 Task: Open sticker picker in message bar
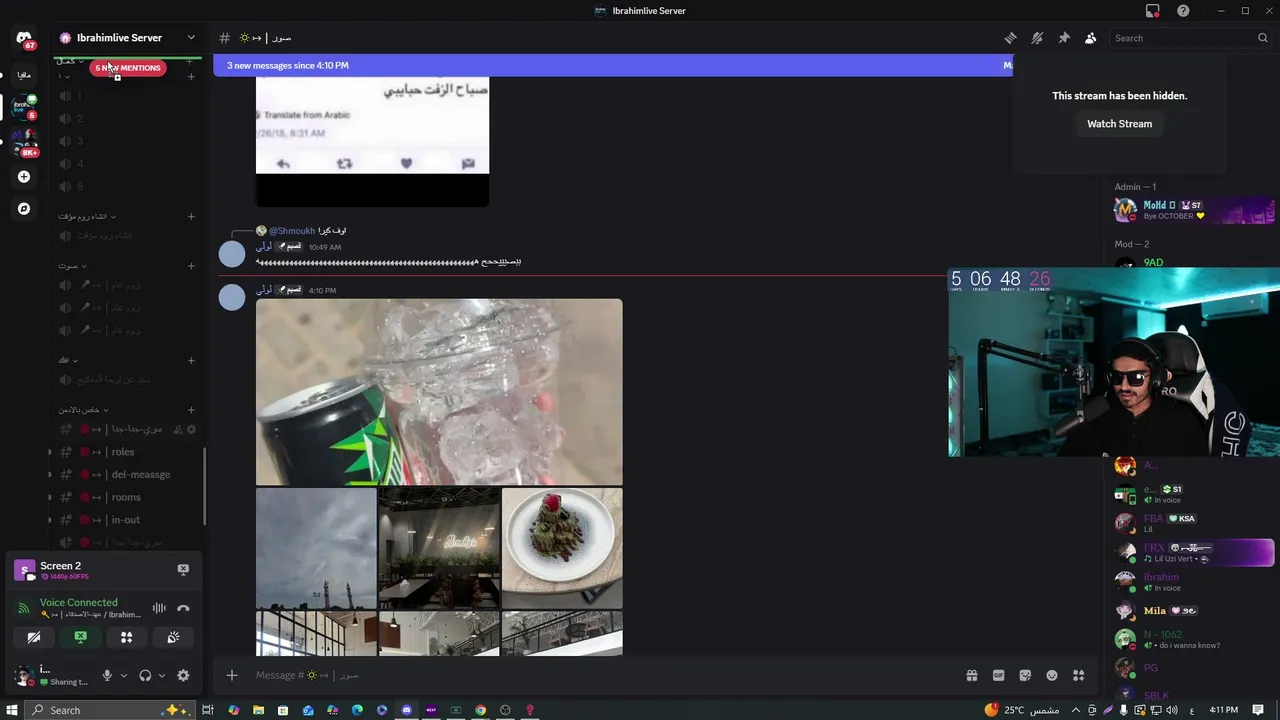pyautogui.click(x=1025, y=675)
